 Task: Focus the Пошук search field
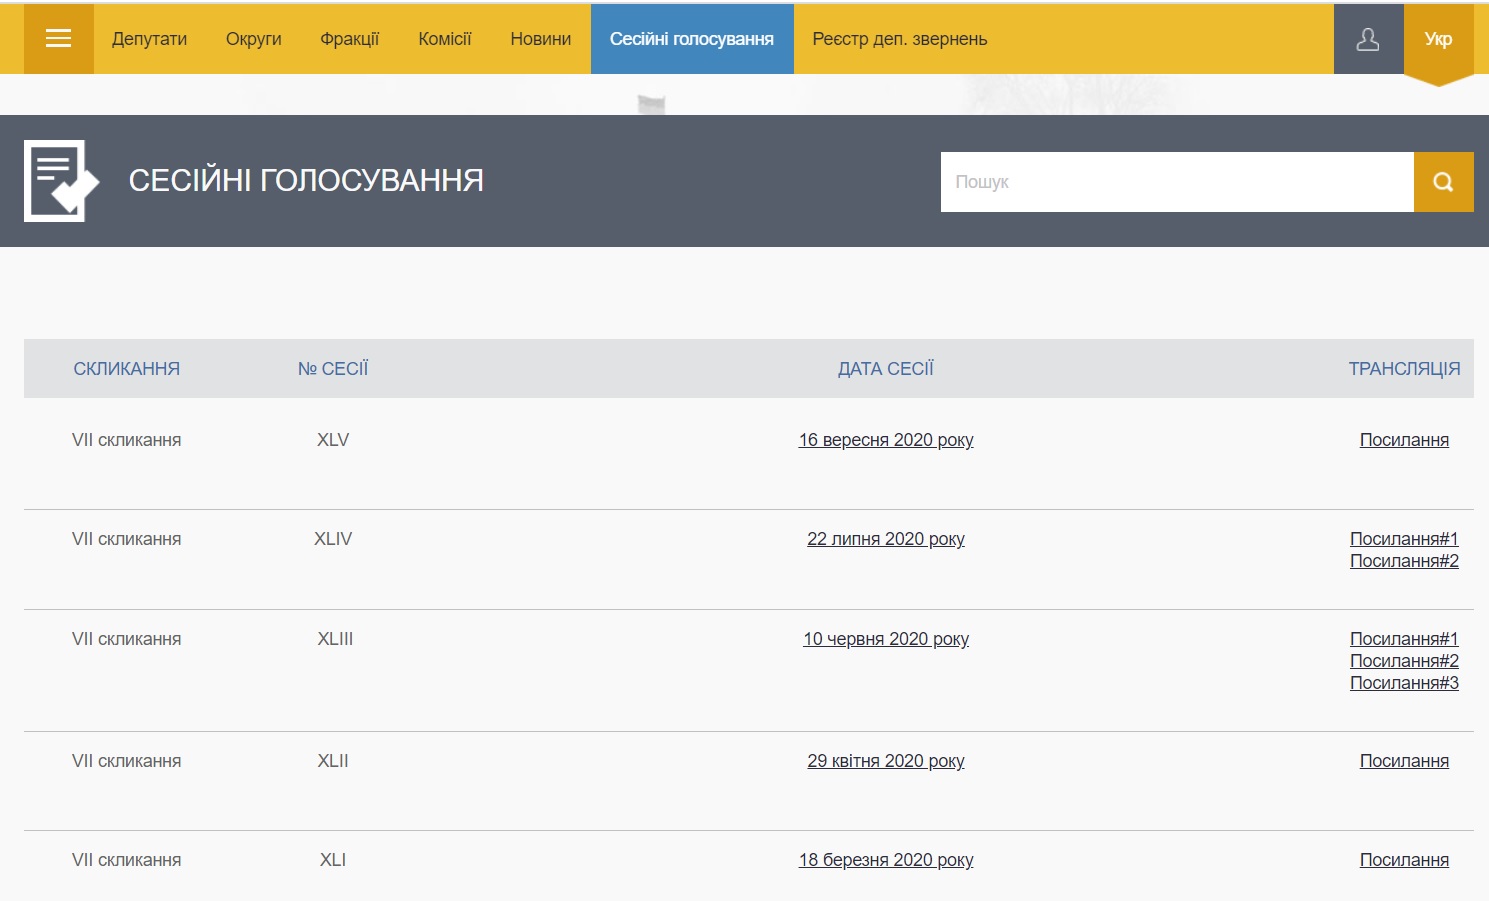[1176, 182]
